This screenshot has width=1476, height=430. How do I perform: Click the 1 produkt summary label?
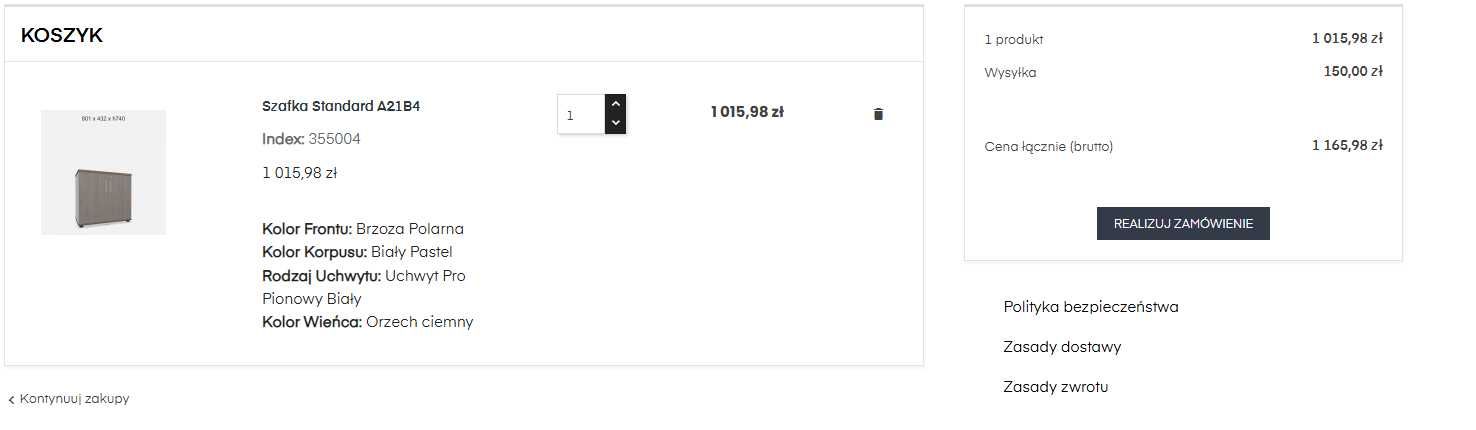point(1014,40)
